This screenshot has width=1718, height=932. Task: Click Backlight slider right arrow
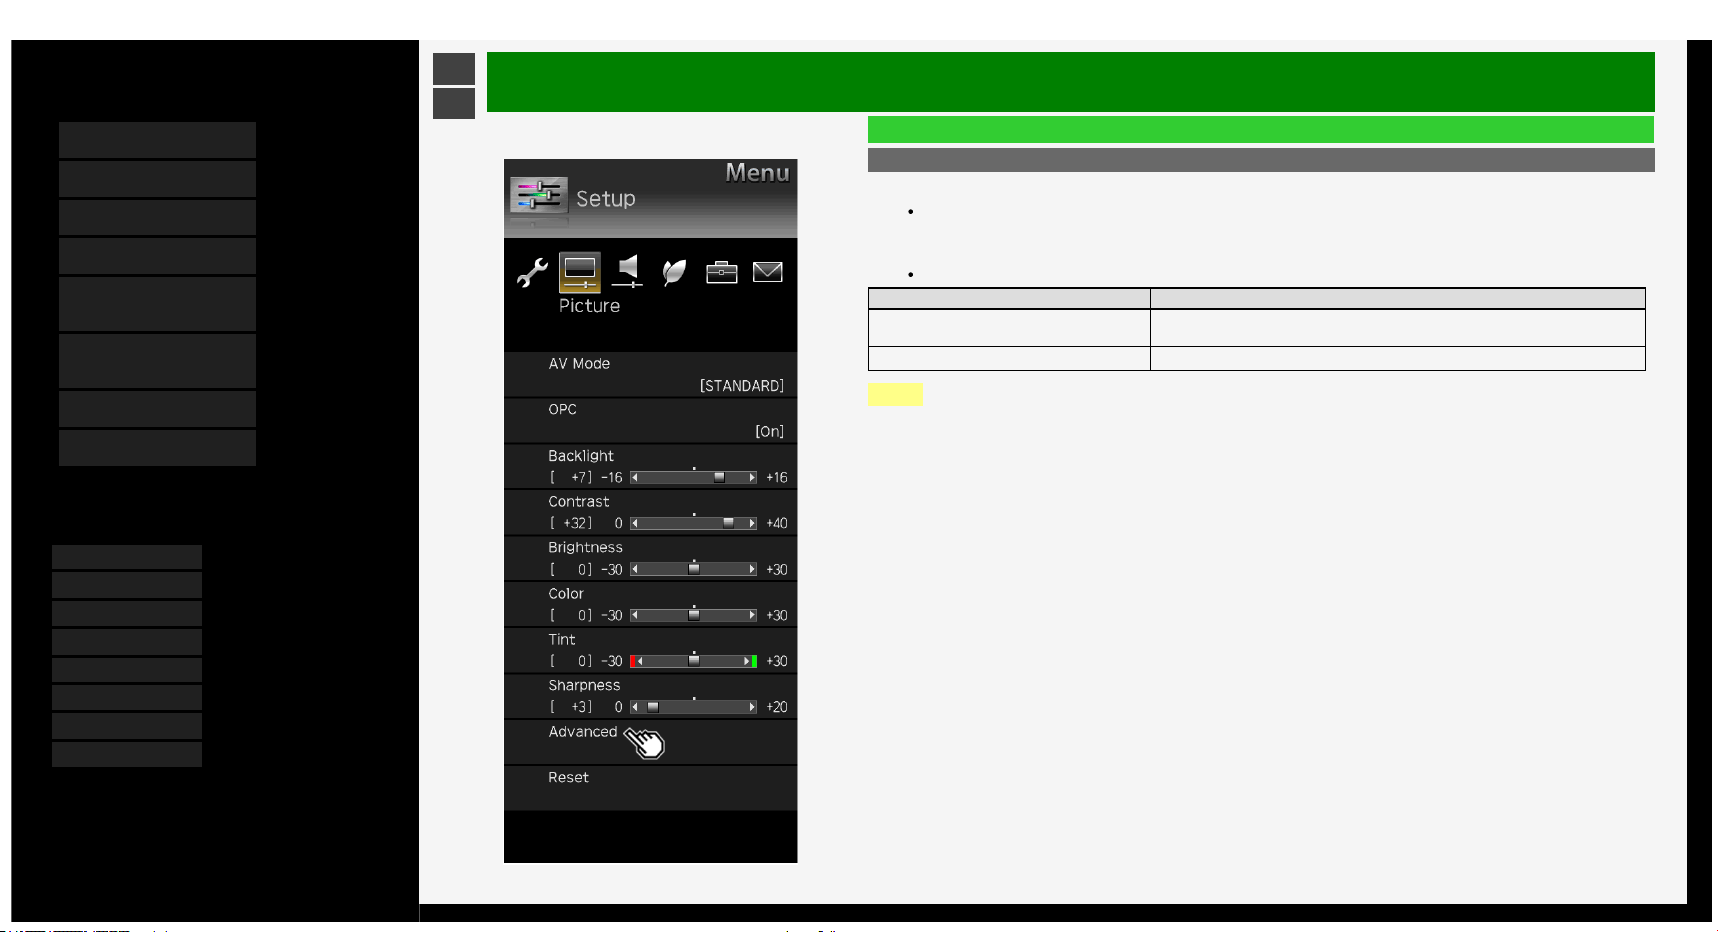pos(752,478)
